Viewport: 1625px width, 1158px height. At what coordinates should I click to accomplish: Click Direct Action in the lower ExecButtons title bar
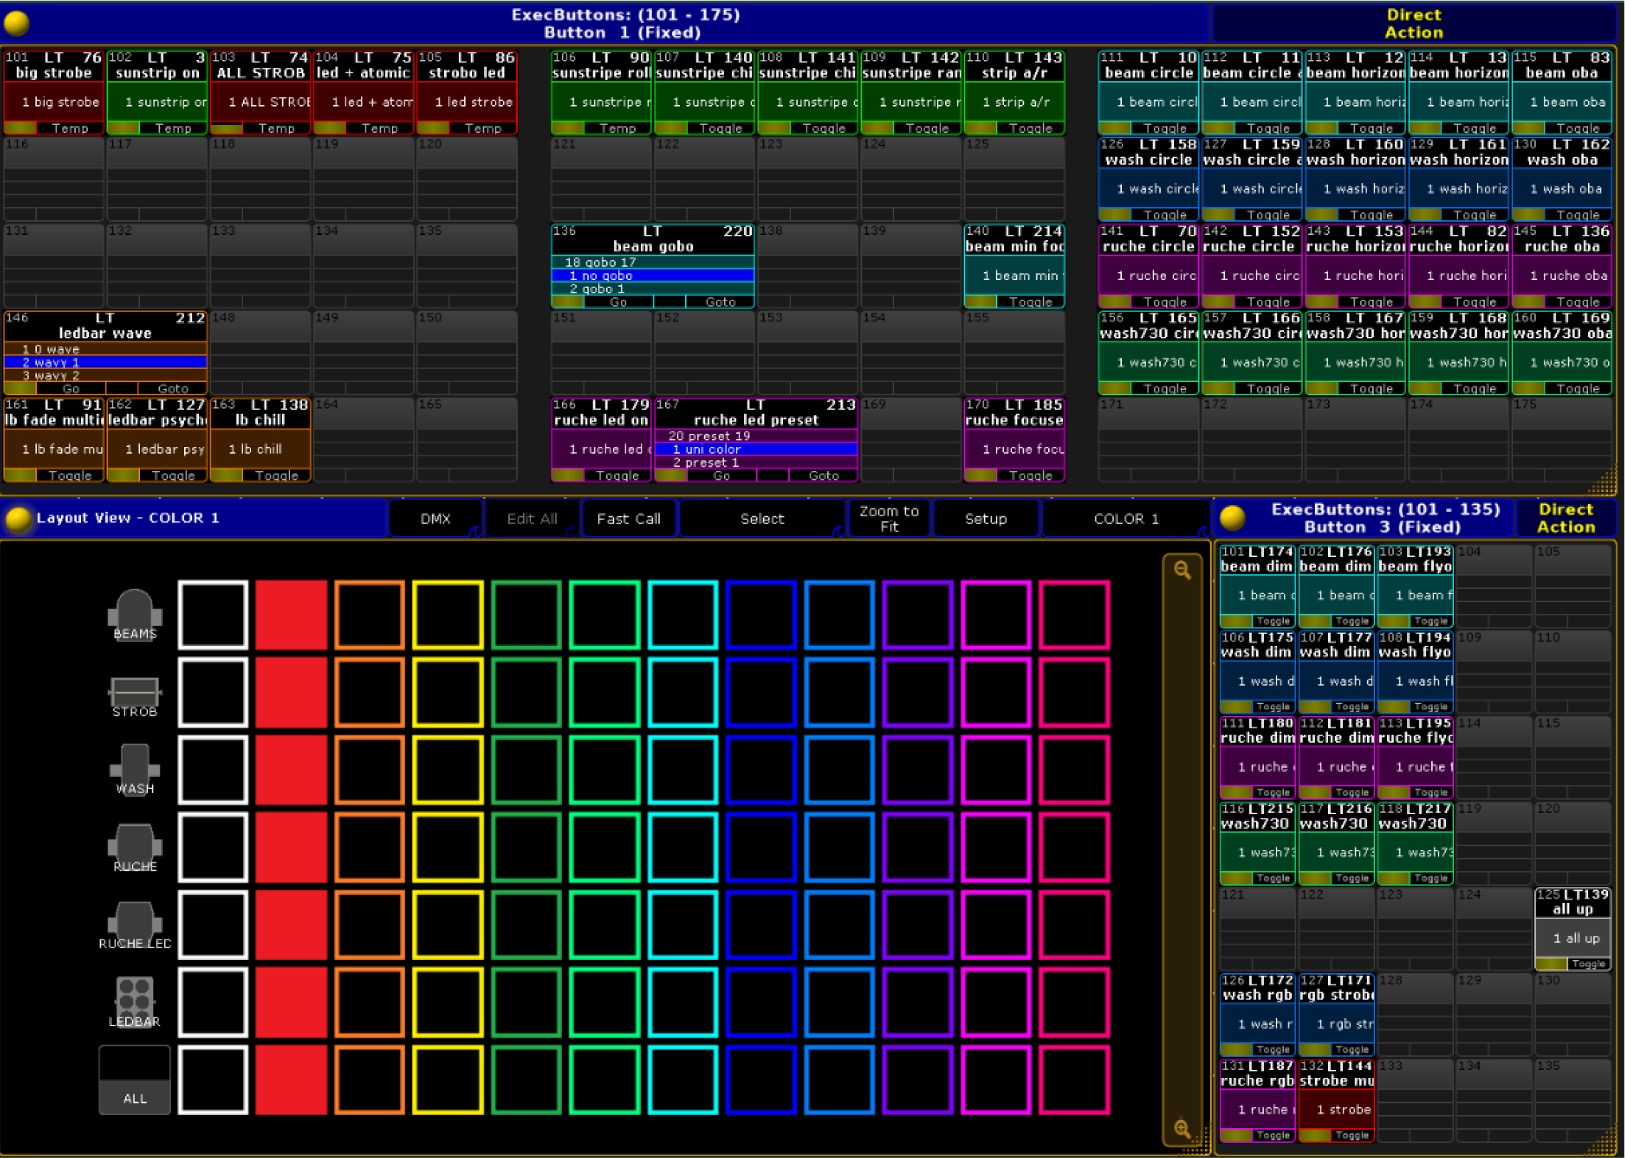click(1565, 518)
